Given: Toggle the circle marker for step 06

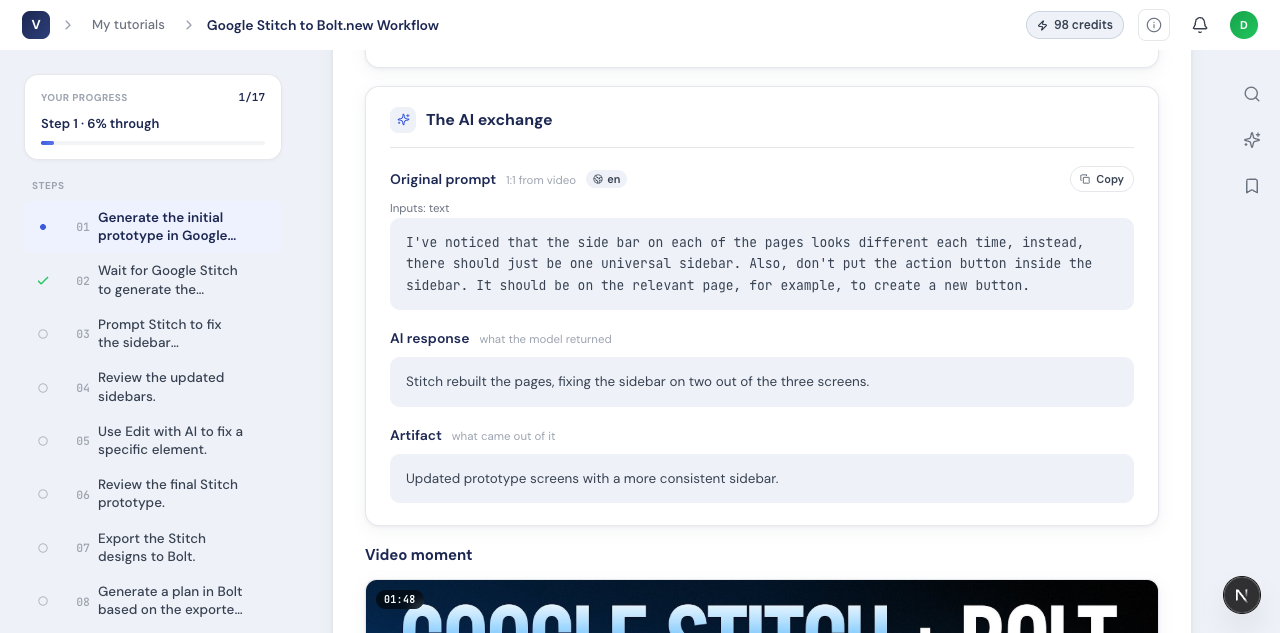Looking at the screenshot, I should (43, 494).
